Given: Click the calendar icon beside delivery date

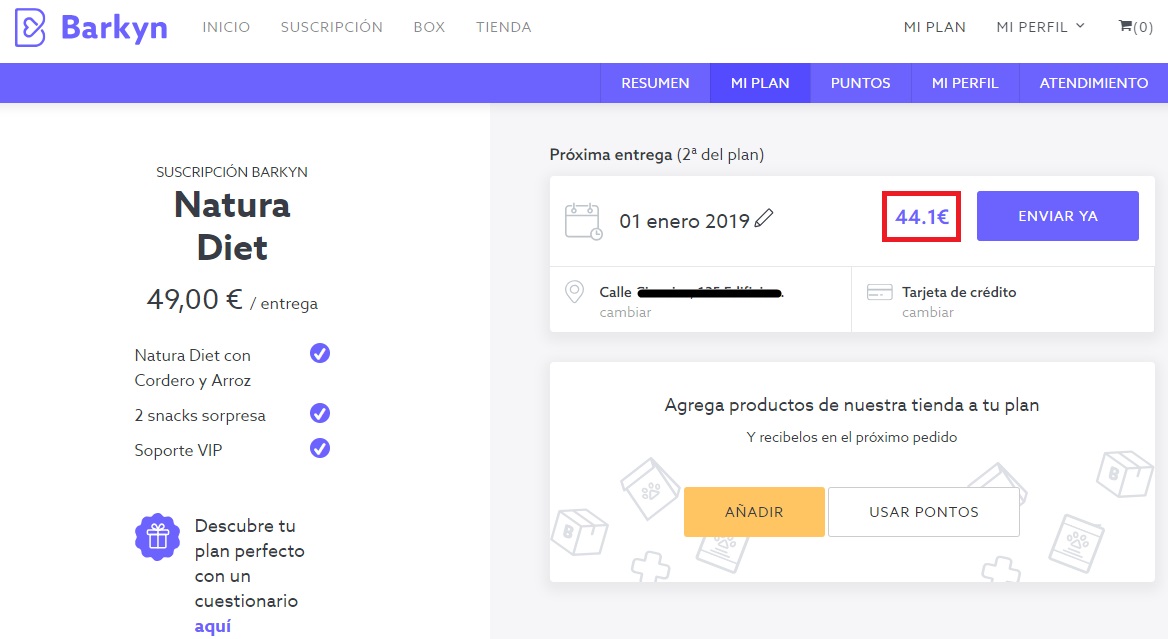Looking at the screenshot, I should 584,221.
